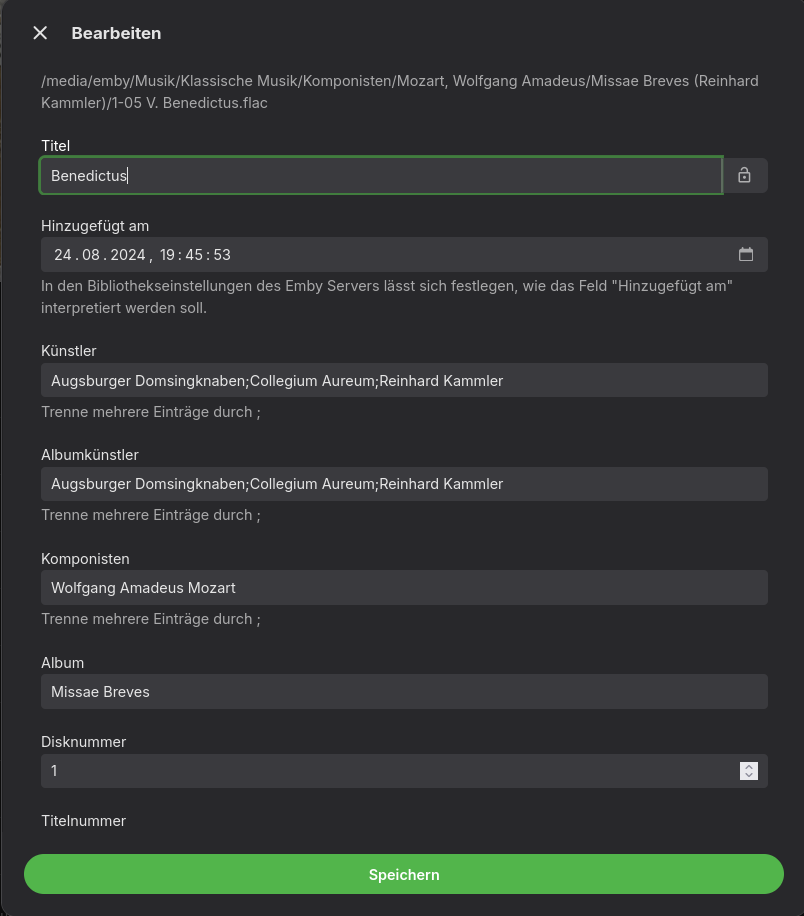Select the month value 08 in date
Screen dimensions: 804x916
click(x=91, y=255)
